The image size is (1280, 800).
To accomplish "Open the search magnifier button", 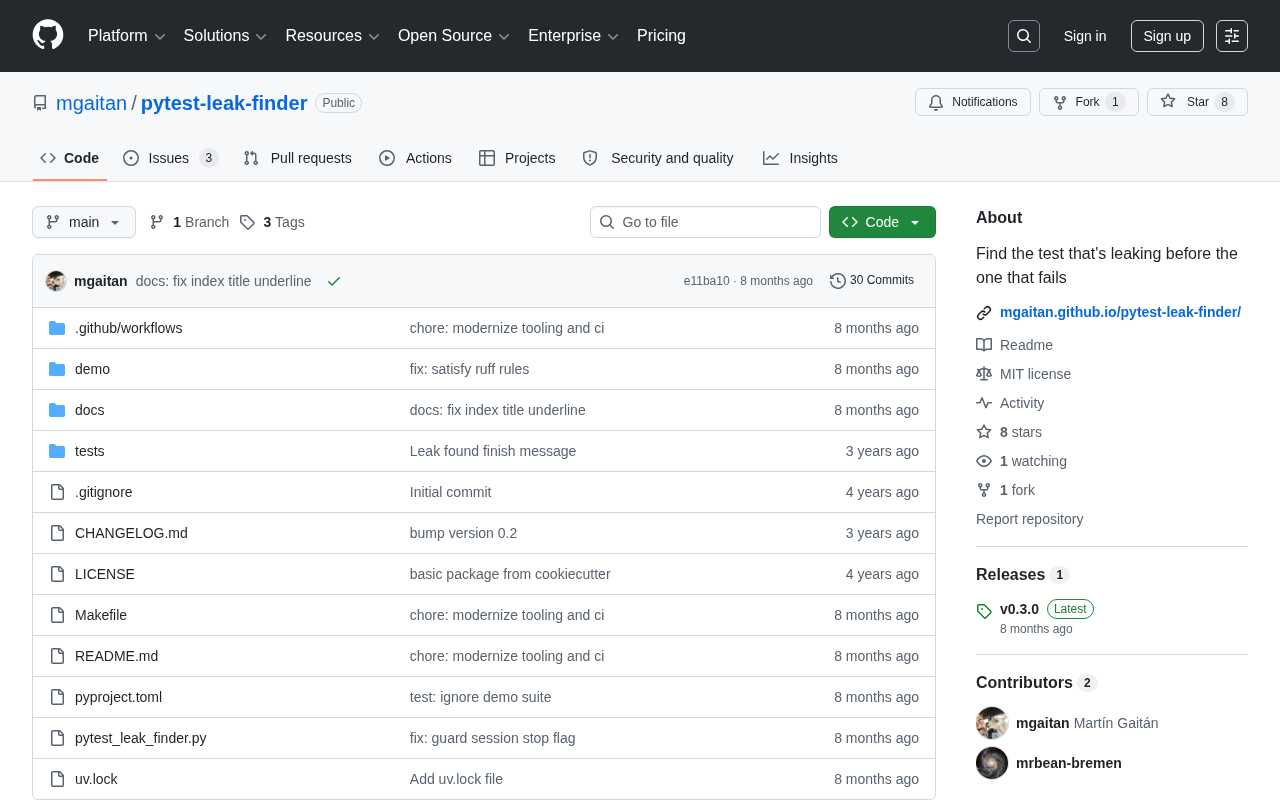I will (1024, 36).
